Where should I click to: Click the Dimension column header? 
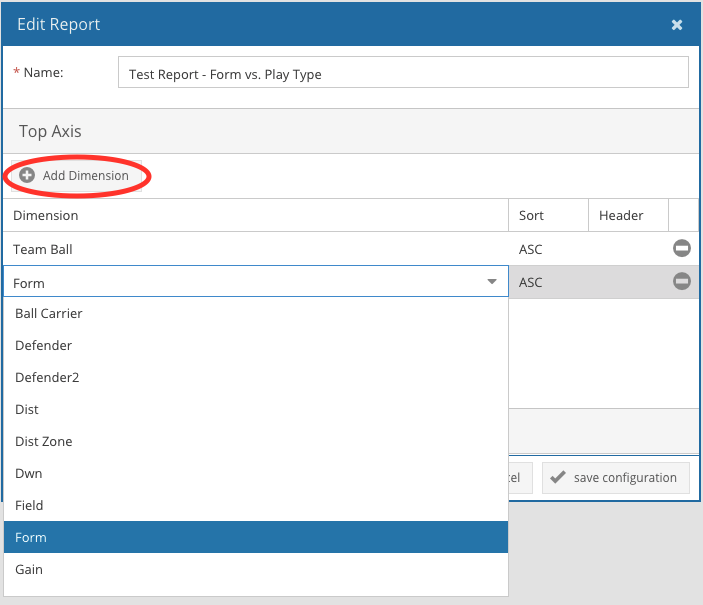pyautogui.click(x=256, y=215)
